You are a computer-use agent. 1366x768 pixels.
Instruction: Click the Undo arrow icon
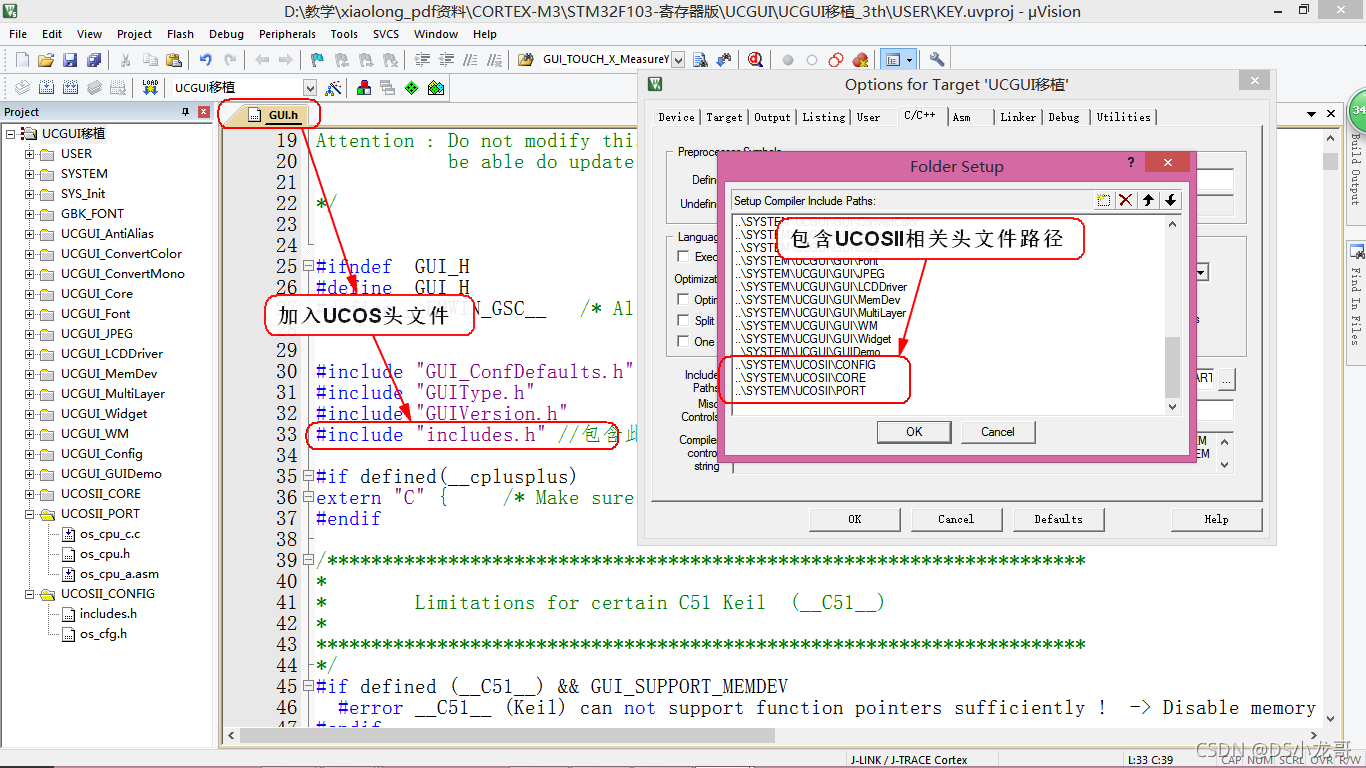[205, 59]
